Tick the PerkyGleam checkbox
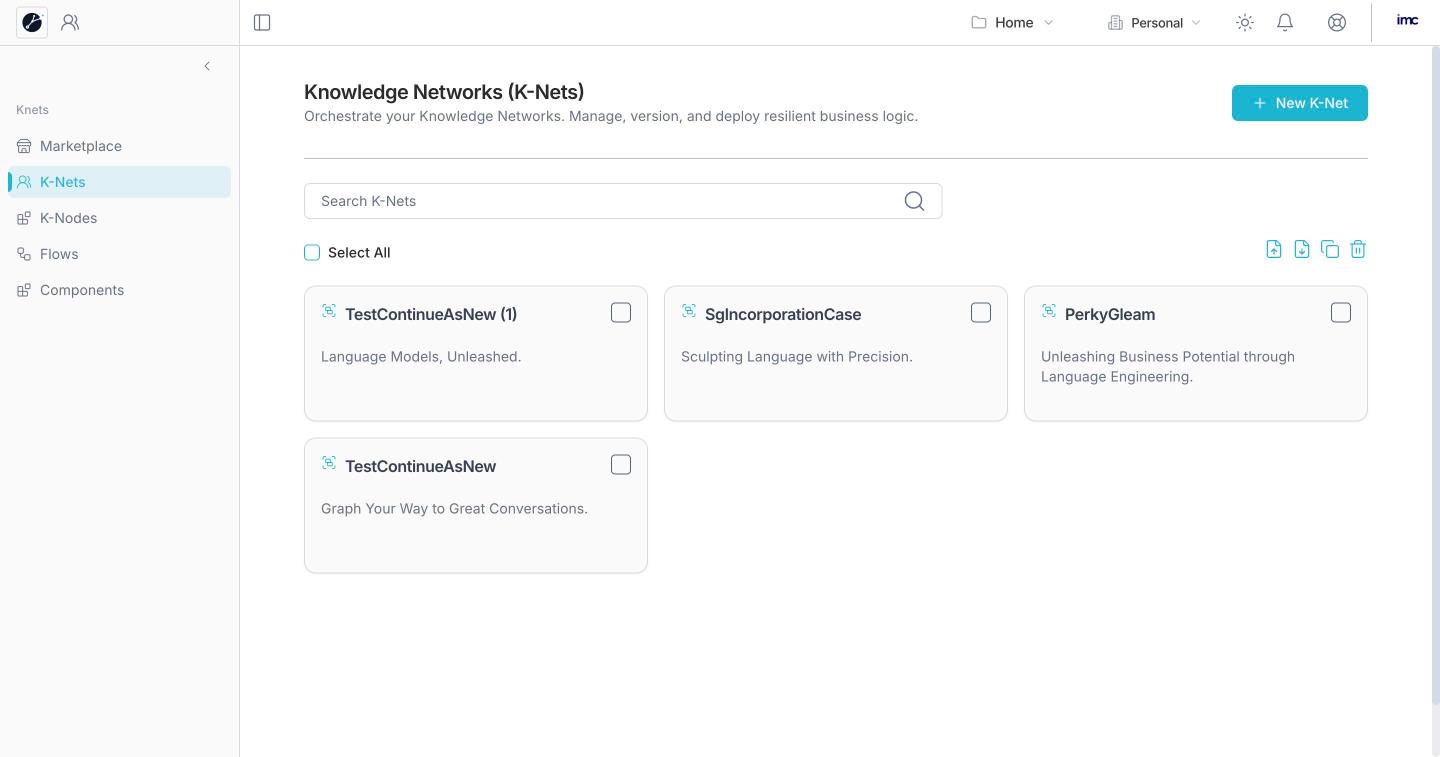Image resolution: width=1440 pixels, height=757 pixels. point(1341,313)
